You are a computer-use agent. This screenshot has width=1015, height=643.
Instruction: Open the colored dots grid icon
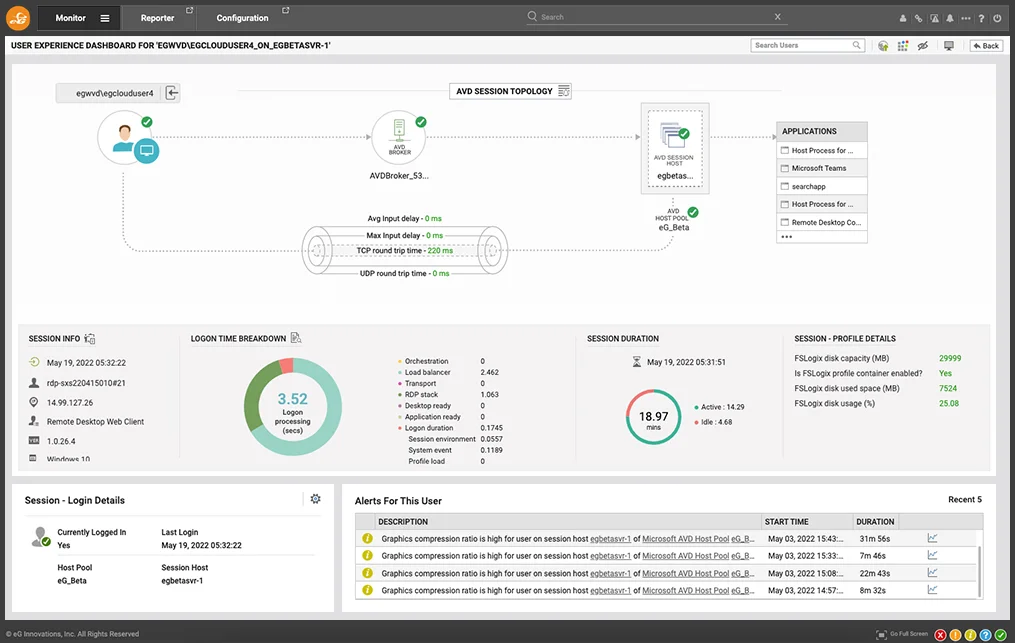pos(902,46)
